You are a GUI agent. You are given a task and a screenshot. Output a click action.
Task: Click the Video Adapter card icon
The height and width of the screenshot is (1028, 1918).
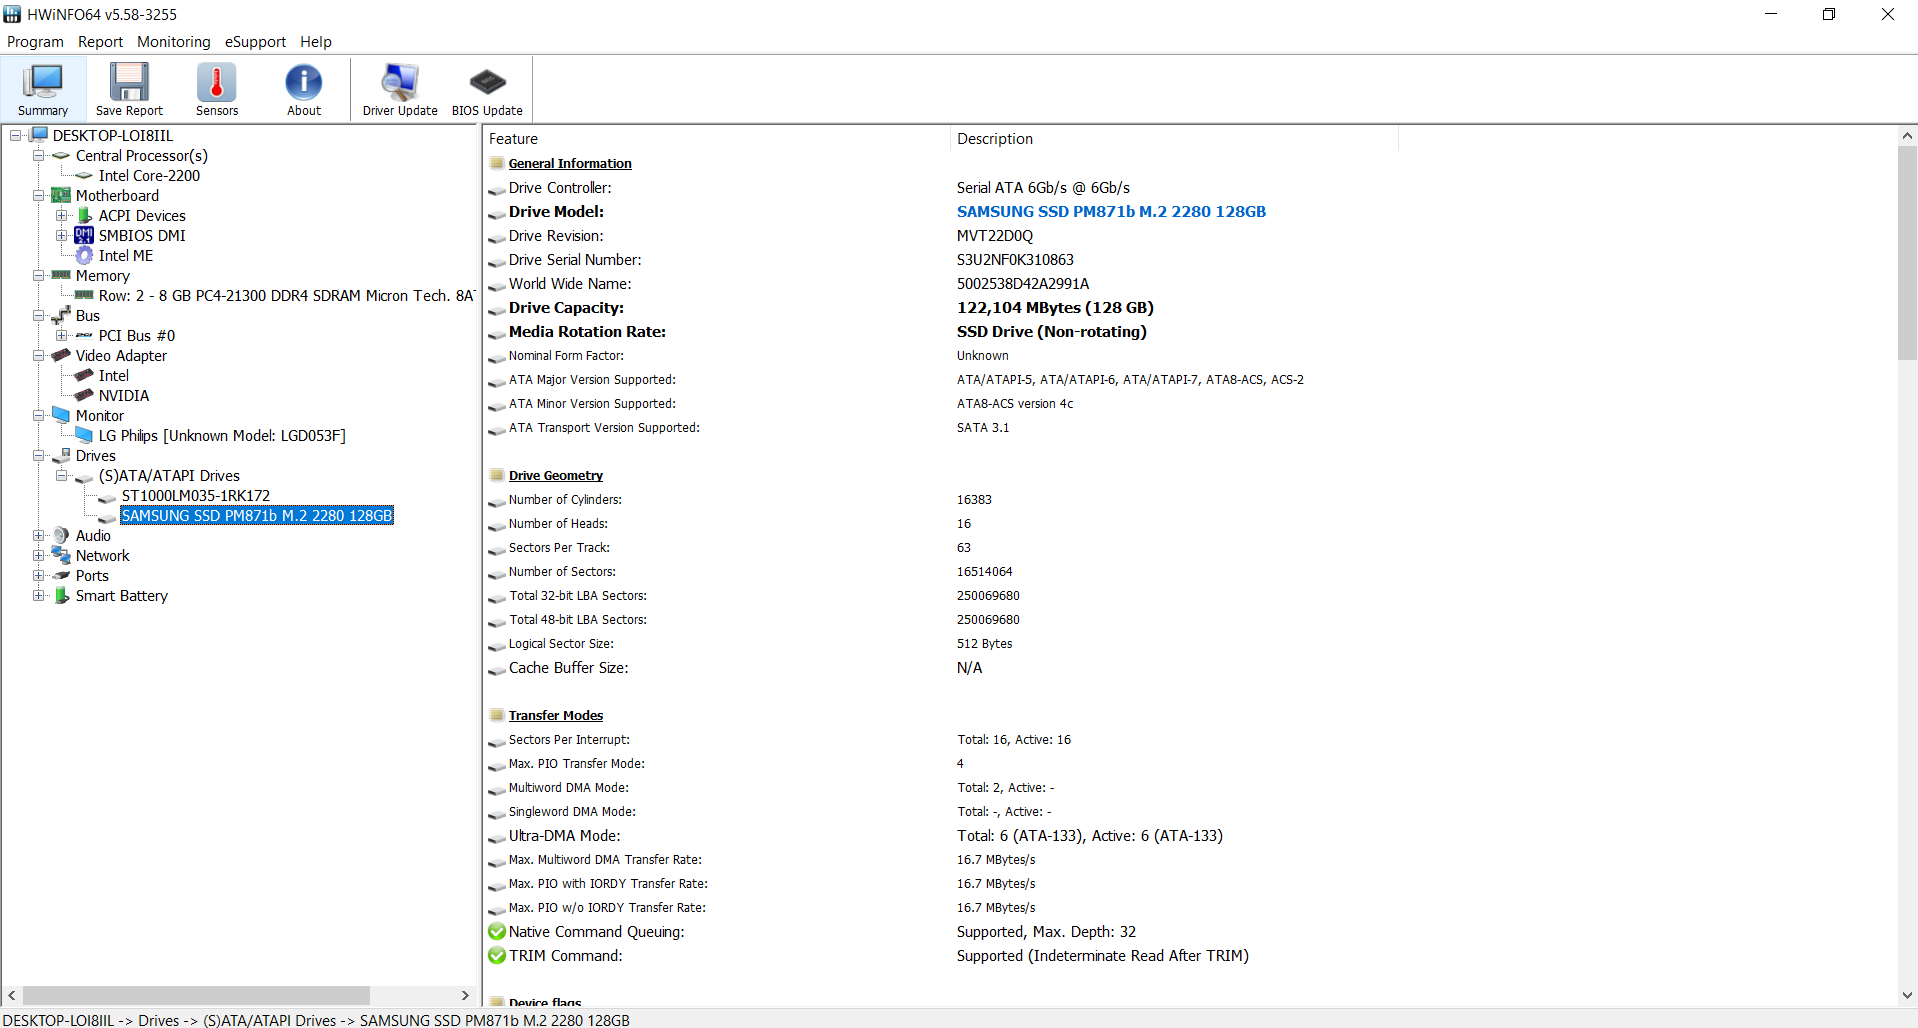(x=61, y=355)
